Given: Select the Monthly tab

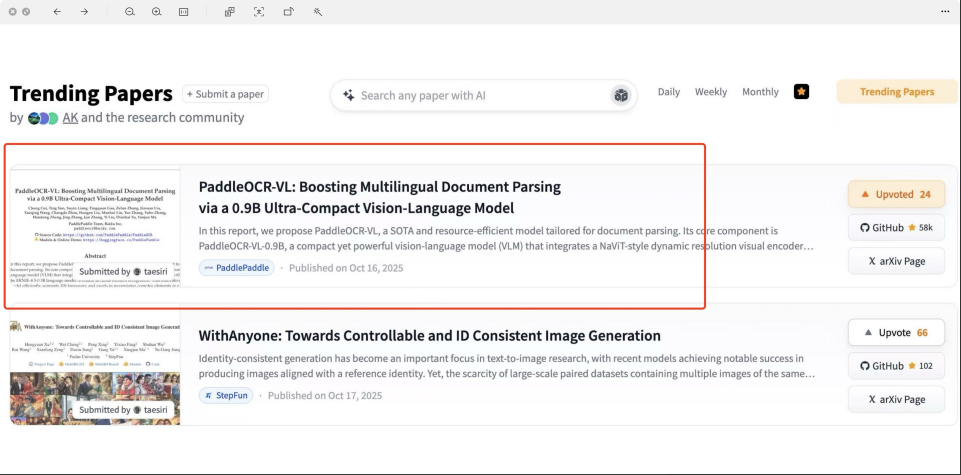Looking at the screenshot, I should (x=760, y=92).
